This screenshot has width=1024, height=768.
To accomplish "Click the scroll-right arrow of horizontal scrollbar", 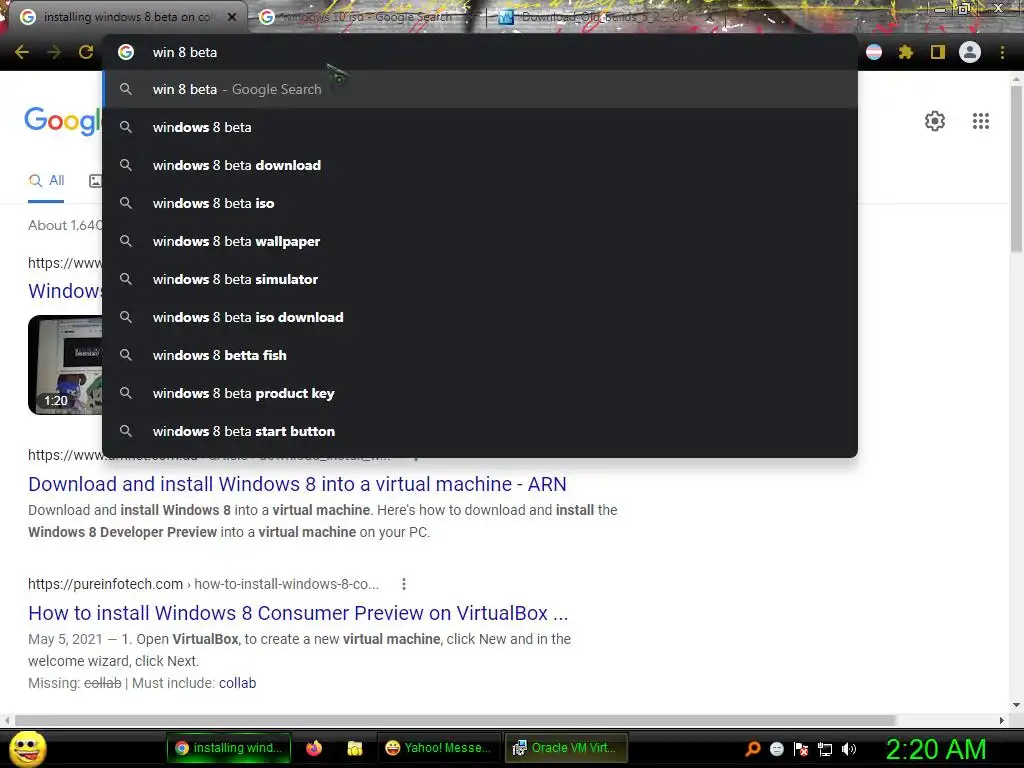I will click(1002, 720).
